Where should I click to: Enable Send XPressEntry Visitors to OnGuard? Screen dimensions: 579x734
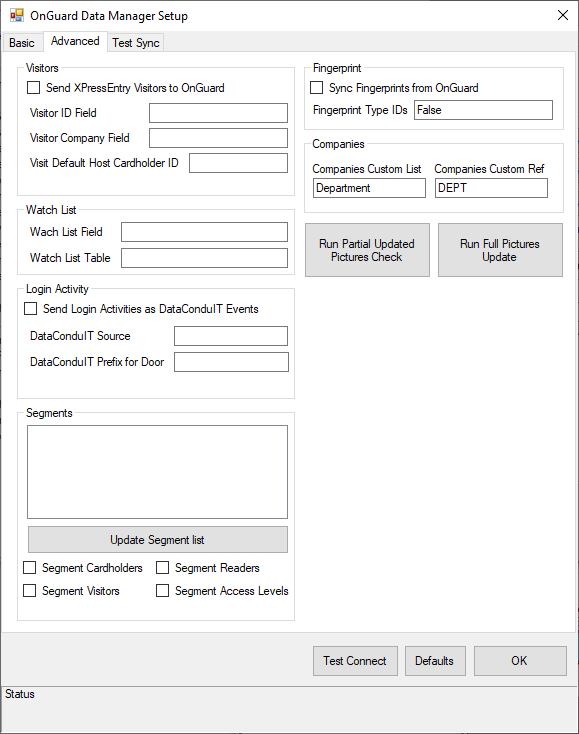34,88
